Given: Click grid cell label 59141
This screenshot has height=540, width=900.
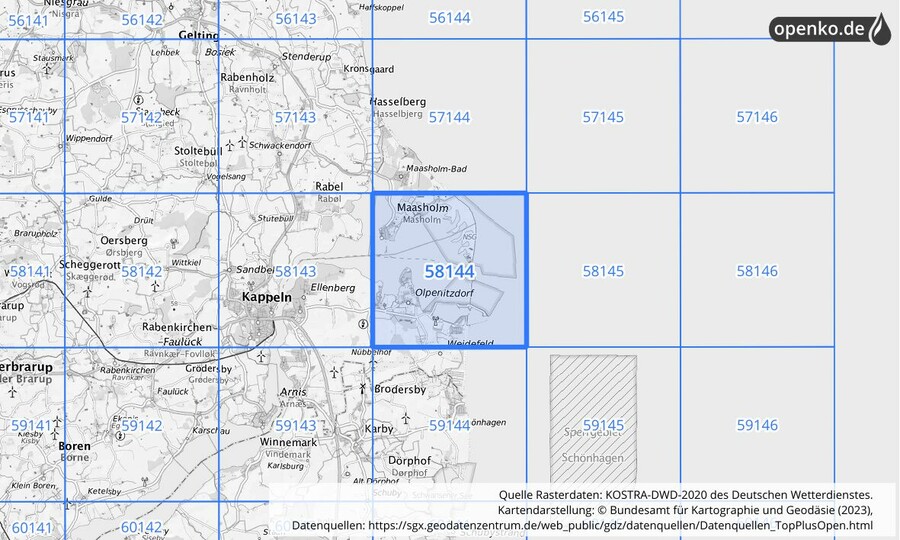Looking at the screenshot, I should tap(31, 425).
